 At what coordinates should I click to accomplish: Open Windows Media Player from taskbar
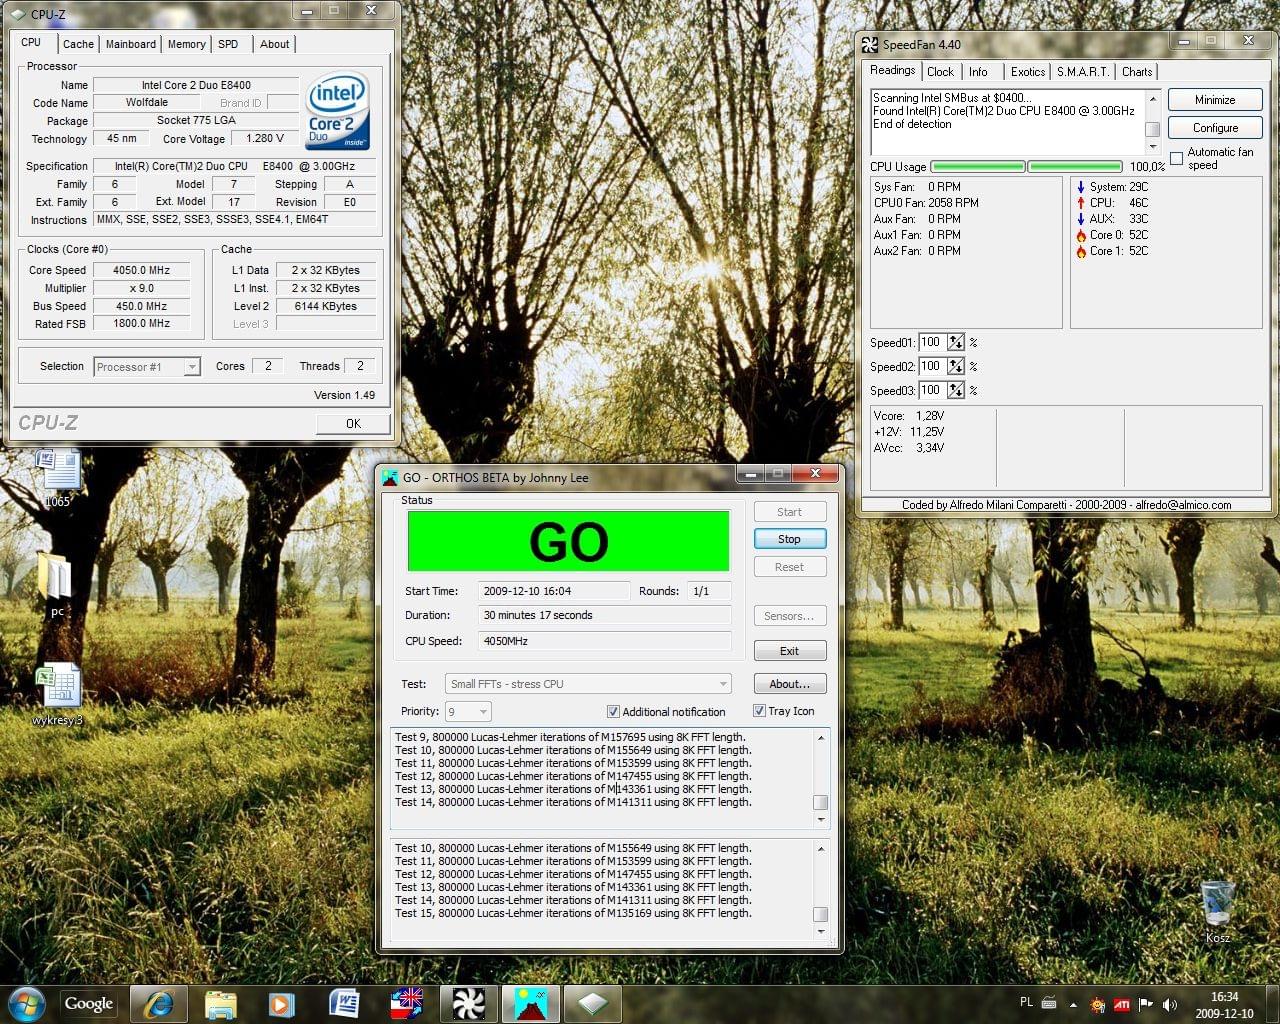click(281, 1003)
